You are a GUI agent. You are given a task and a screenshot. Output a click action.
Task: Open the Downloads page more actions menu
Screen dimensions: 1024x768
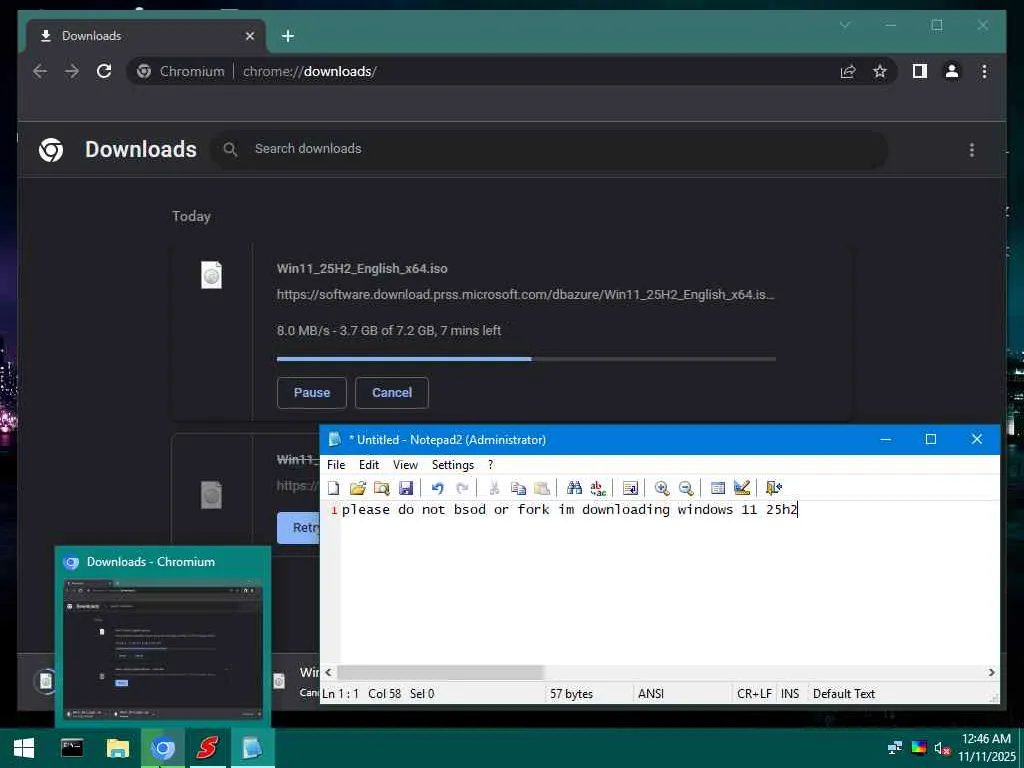point(972,150)
